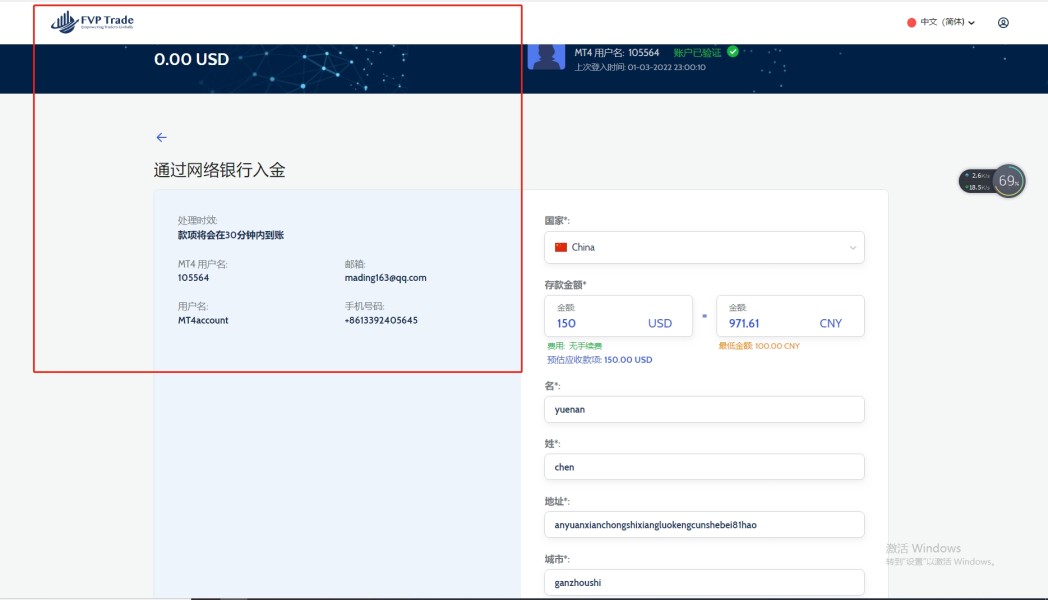
Task: Expand the country dropdown showing China
Action: 704,247
